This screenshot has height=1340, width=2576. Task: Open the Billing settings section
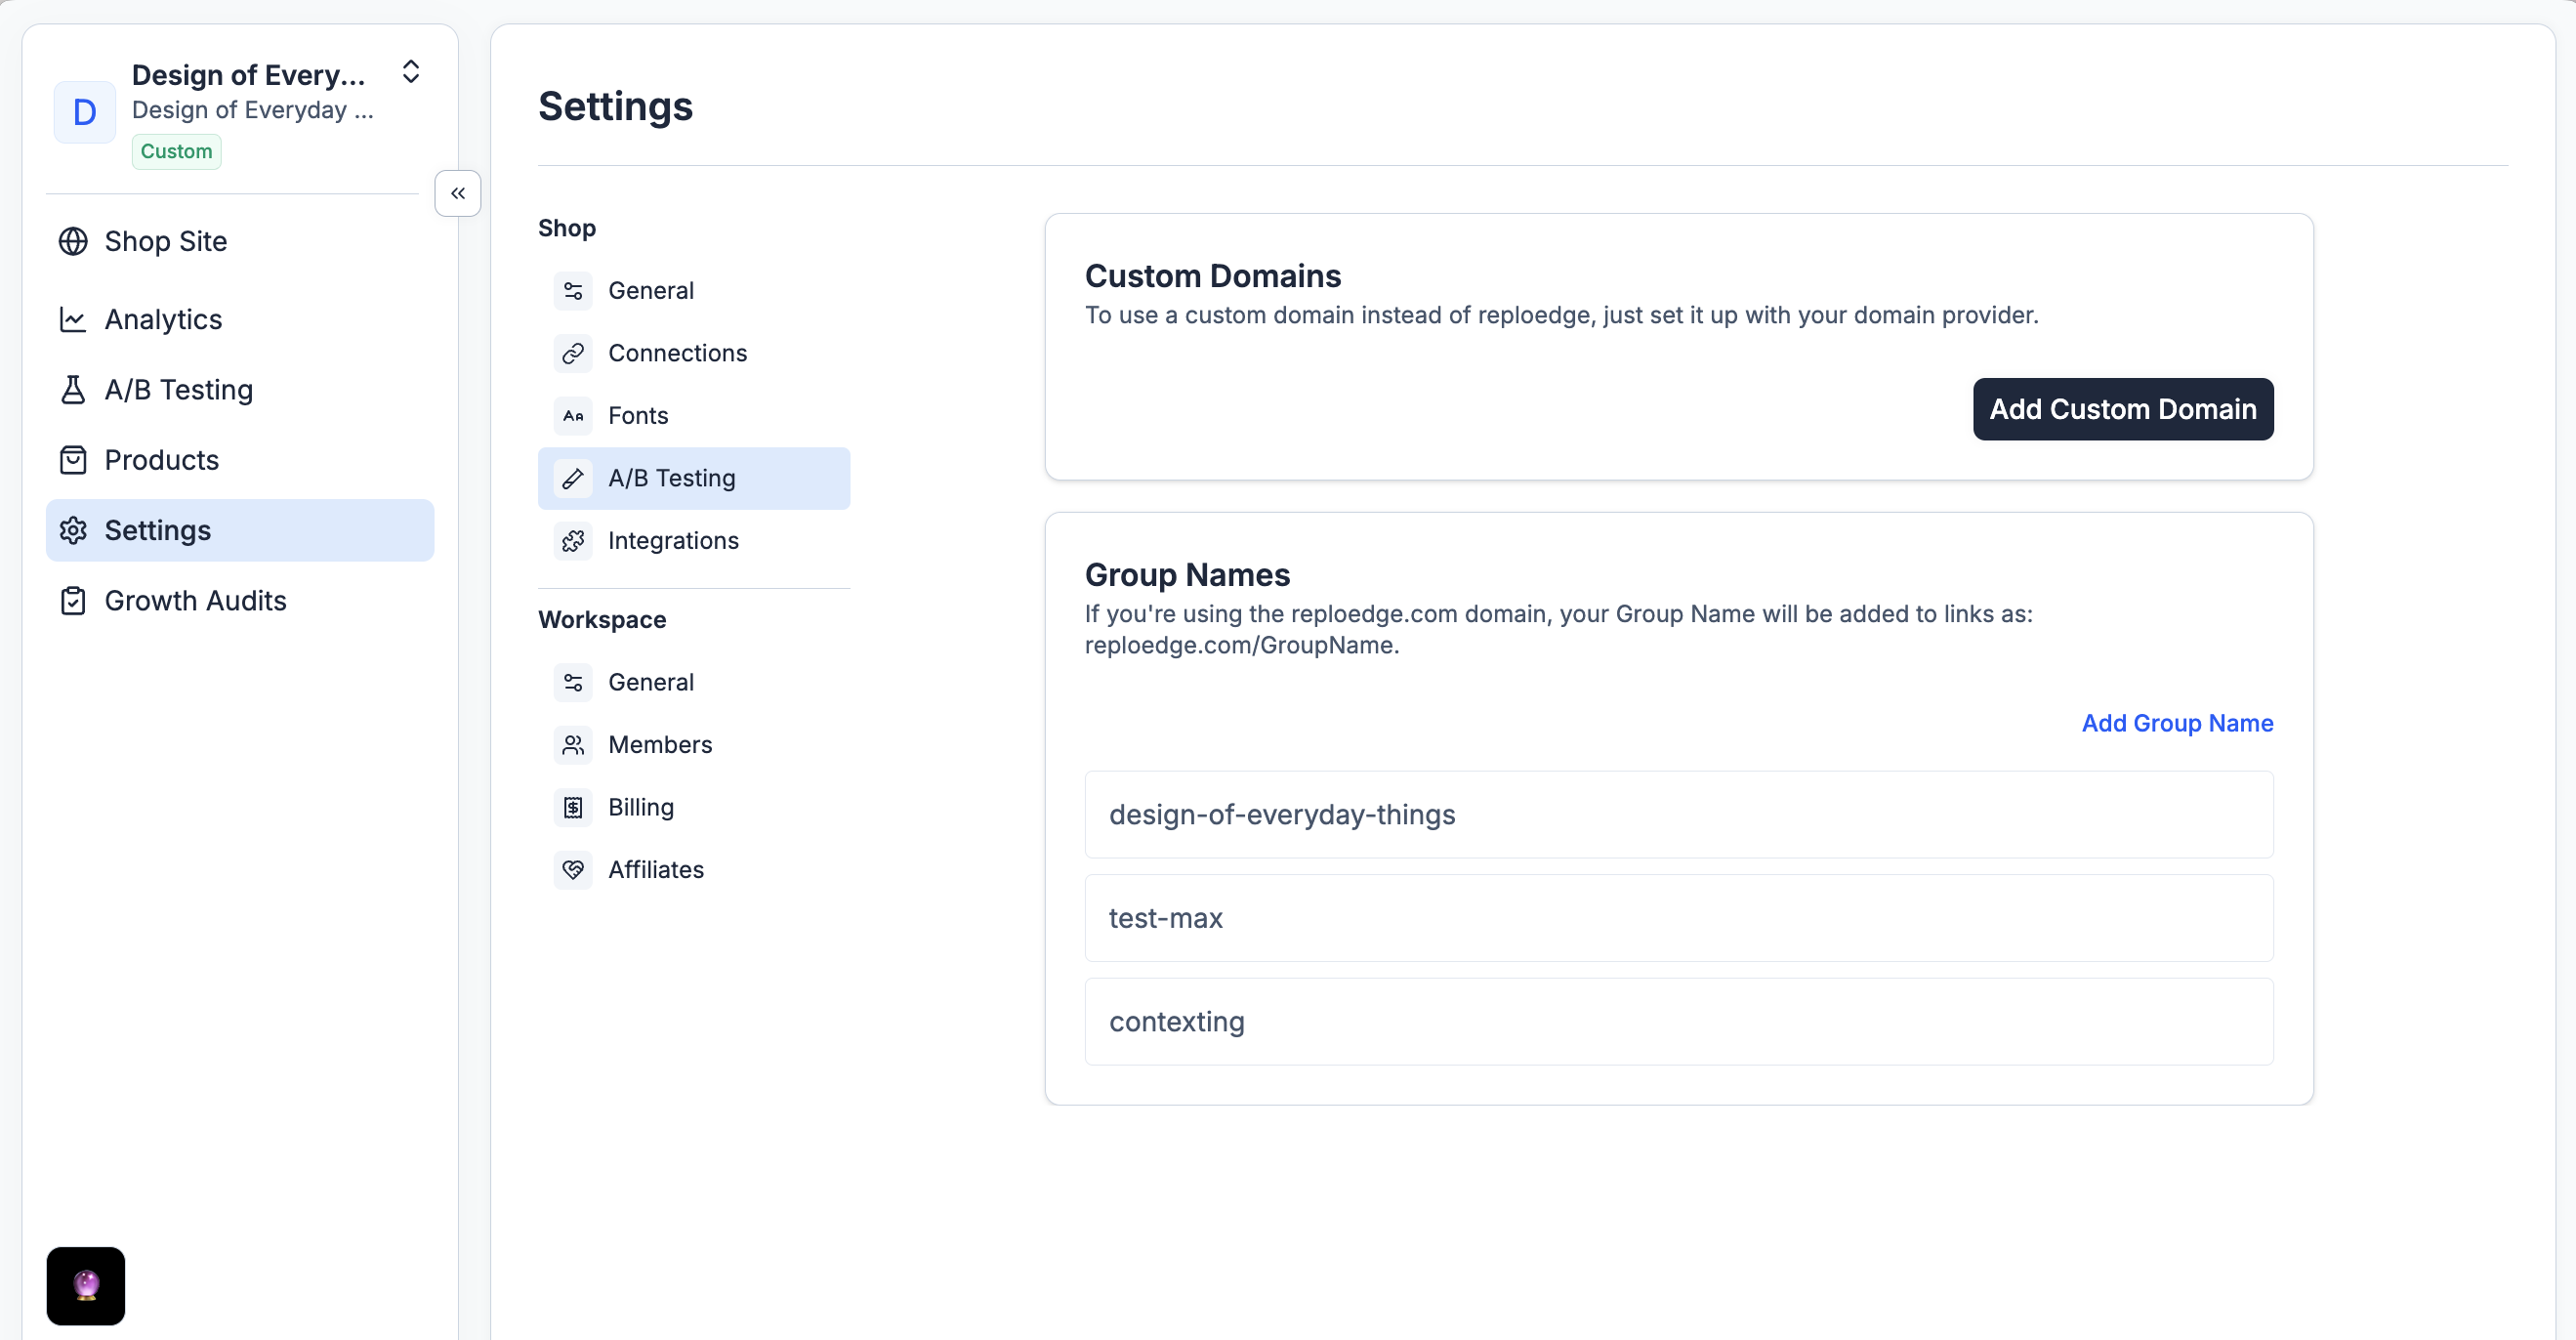pyautogui.click(x=640, y=807)
